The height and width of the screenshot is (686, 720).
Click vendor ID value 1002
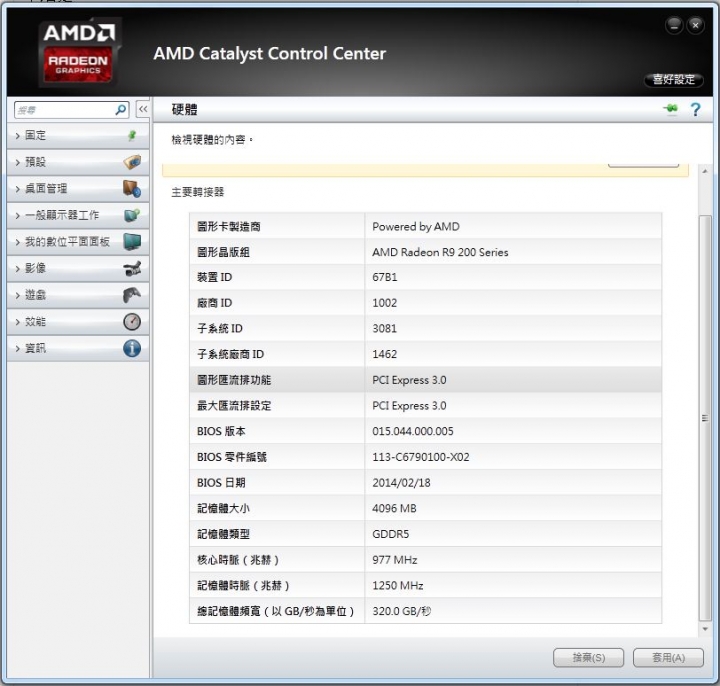point(384,303)
